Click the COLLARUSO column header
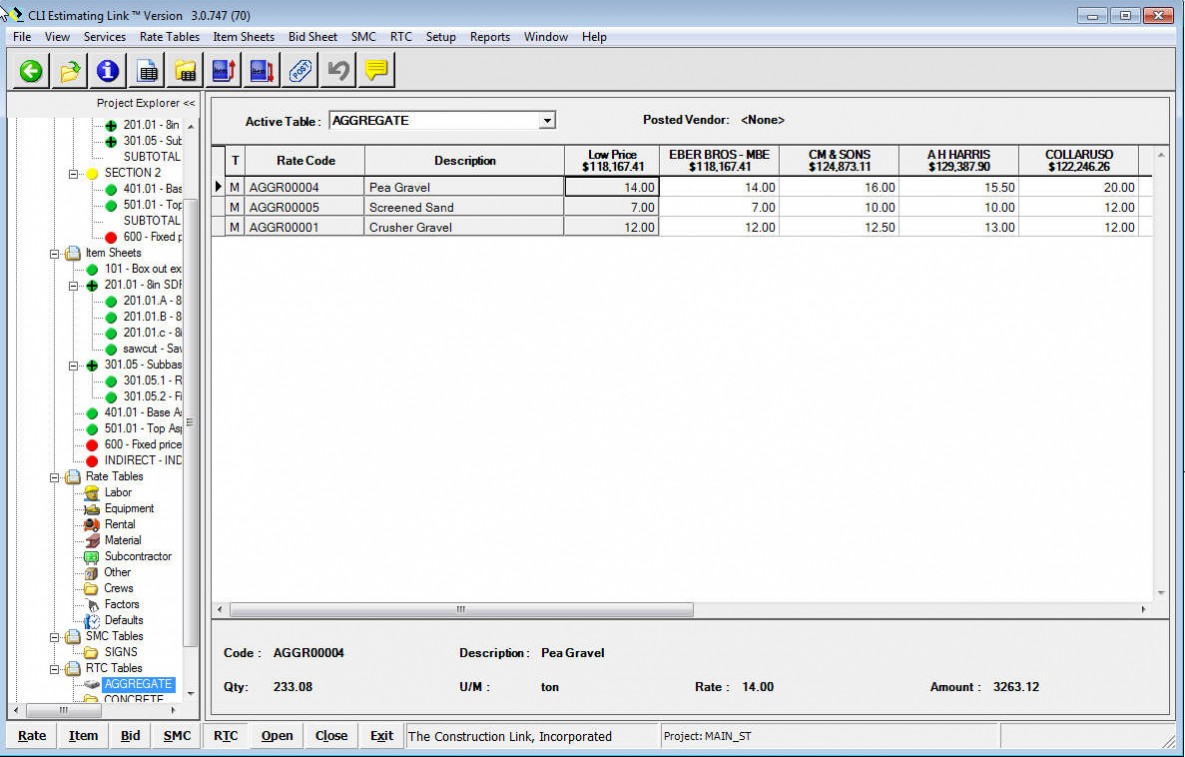 1078,160
